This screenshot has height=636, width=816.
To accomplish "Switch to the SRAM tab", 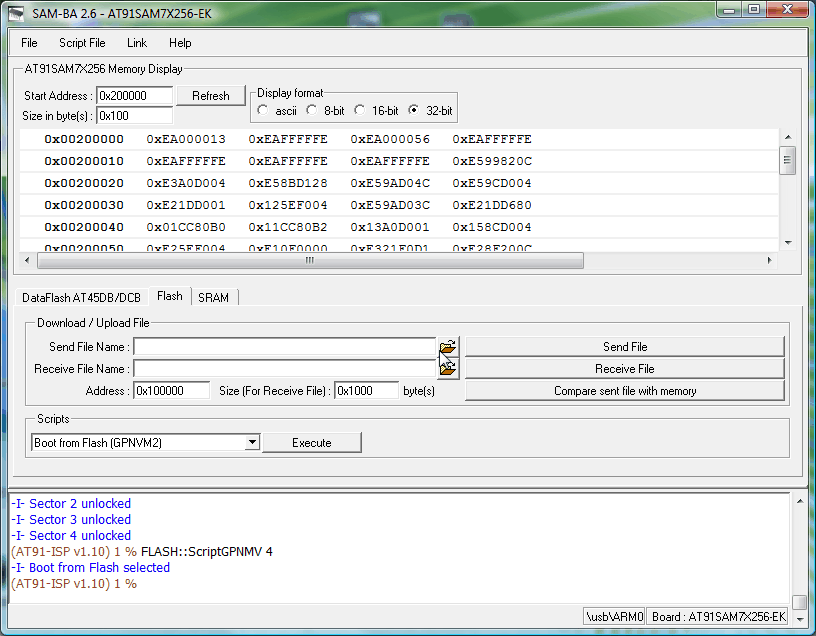I will 213,297.
